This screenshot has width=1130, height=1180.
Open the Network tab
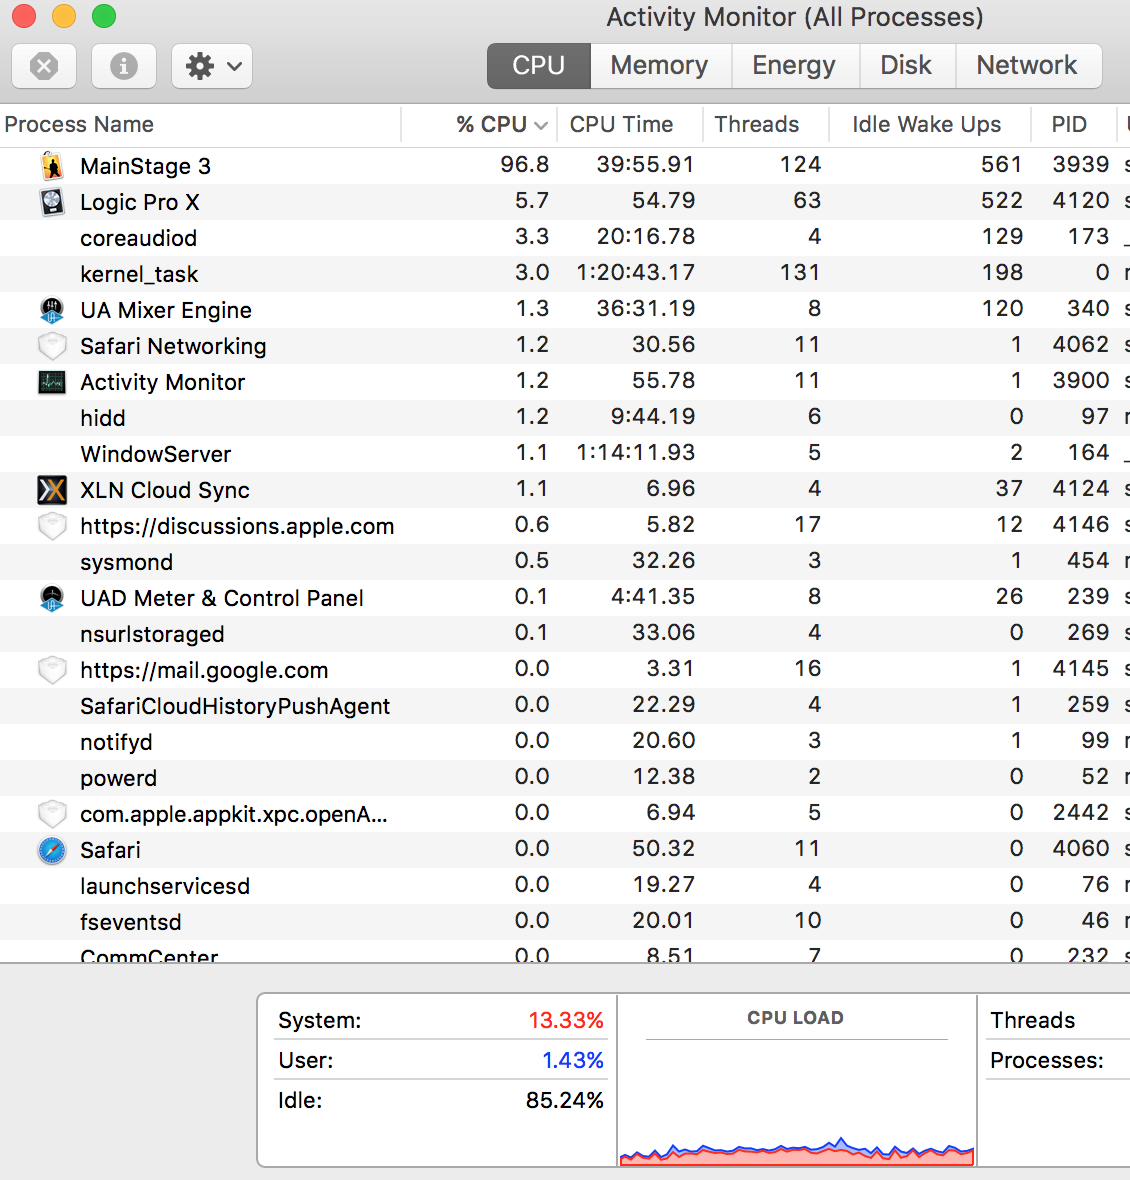click(1028, 65)
